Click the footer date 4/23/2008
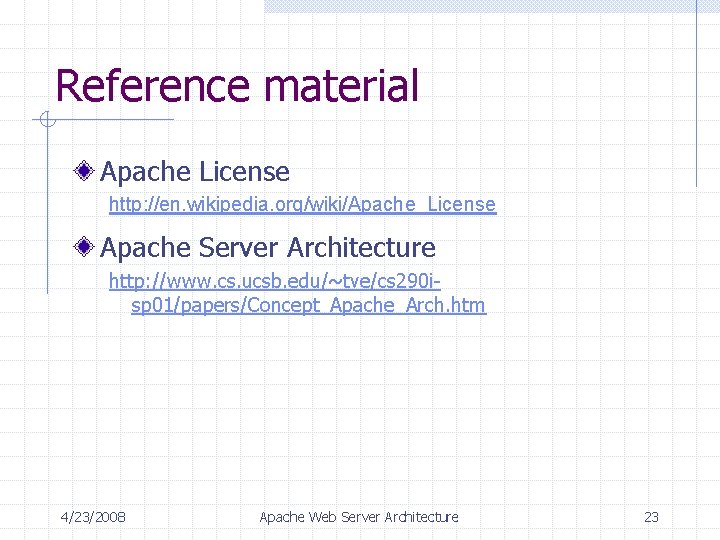Screen dimensions: 720x540 [93, 517]
